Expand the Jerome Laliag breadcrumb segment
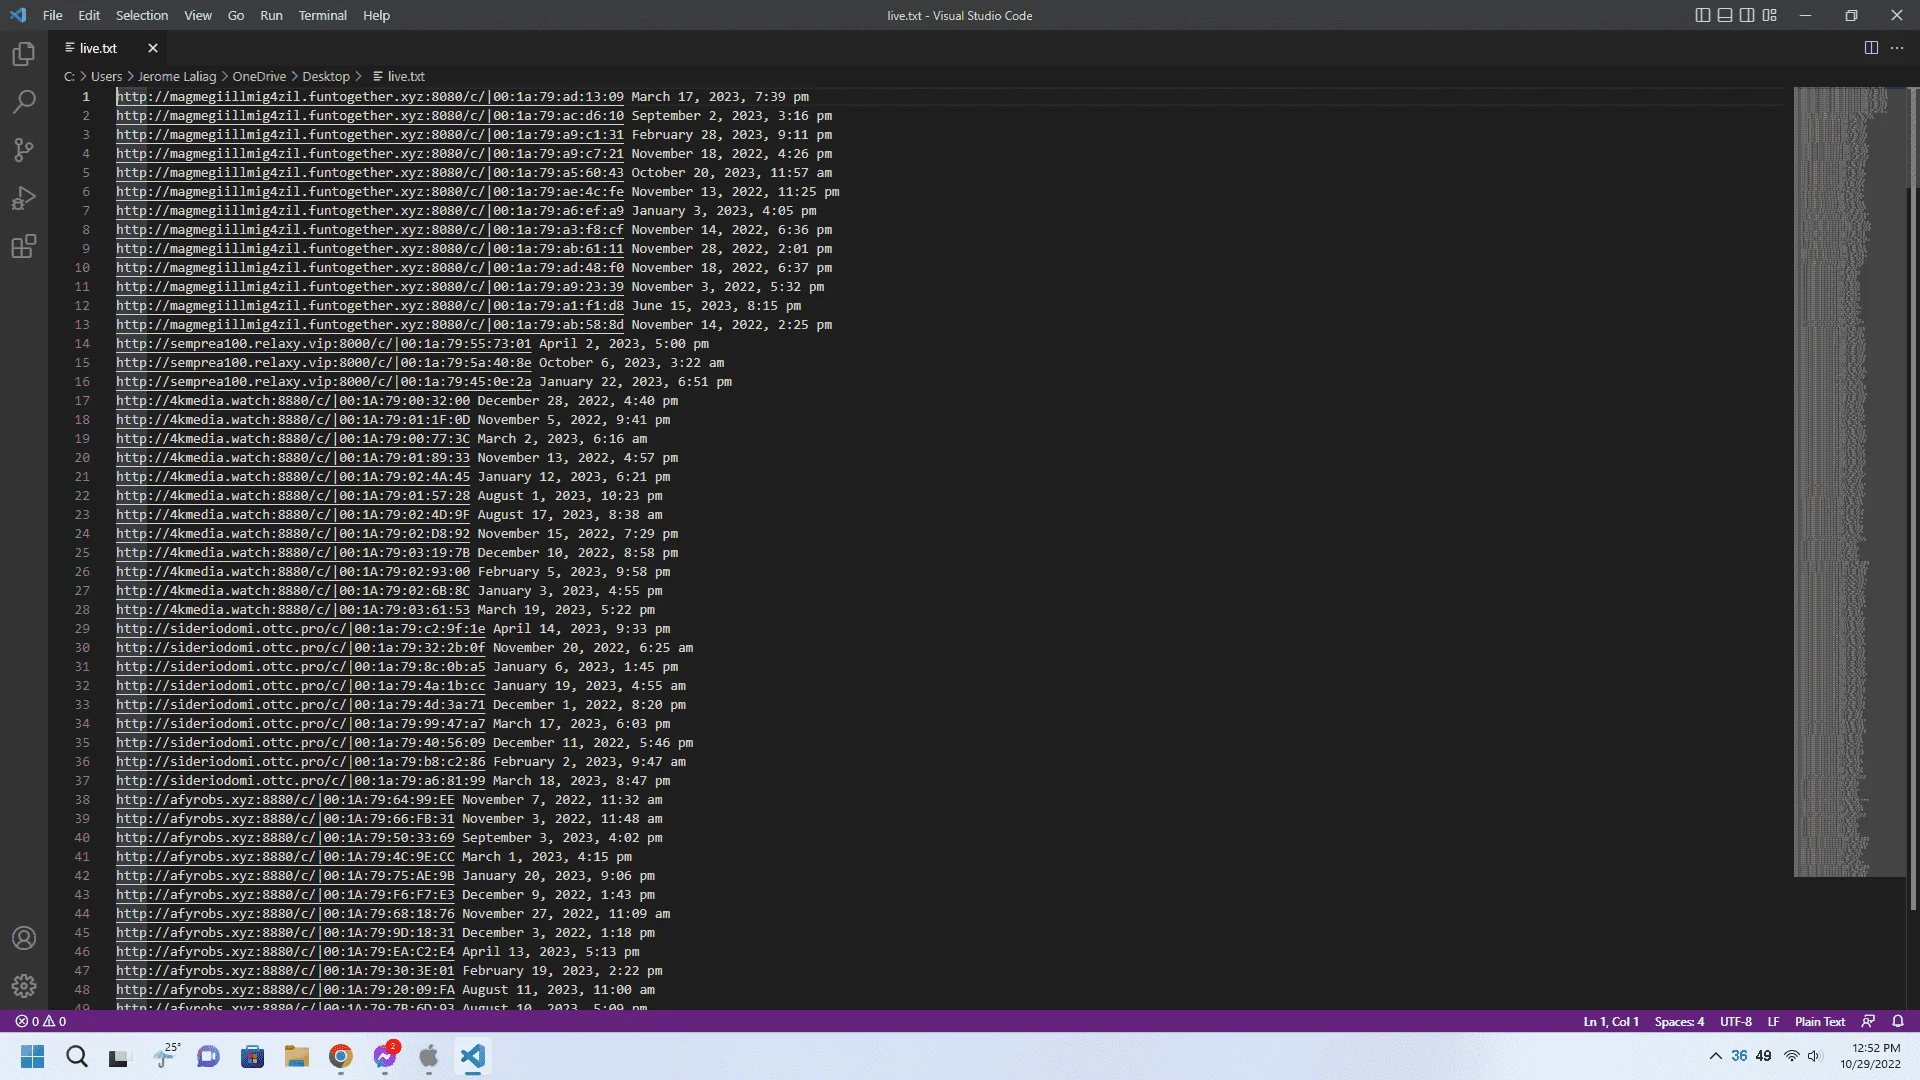 (177, 76)
